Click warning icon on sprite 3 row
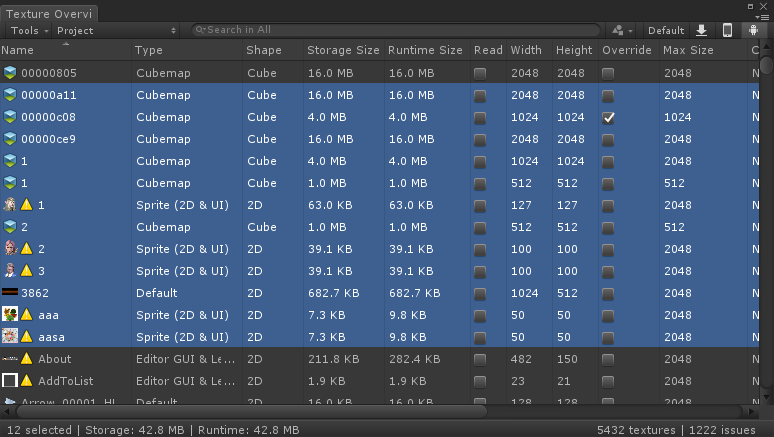 tap(27, 271)
